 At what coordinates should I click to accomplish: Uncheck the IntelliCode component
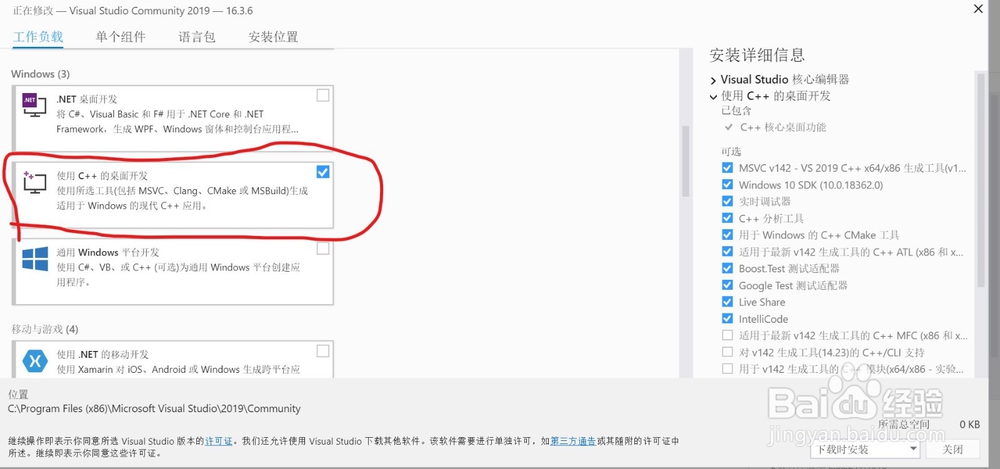[x=727, y=318]
